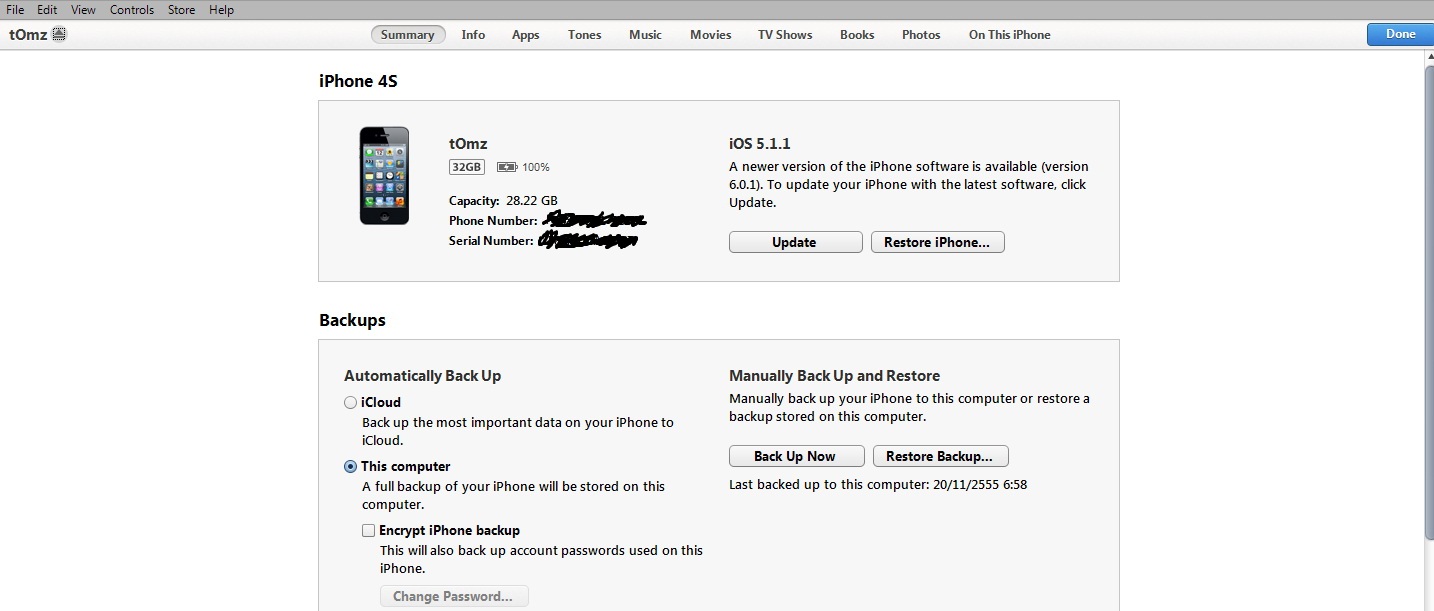1434x611 pixels.
Task: Open the Controls menu
Action: pos(132,10)
